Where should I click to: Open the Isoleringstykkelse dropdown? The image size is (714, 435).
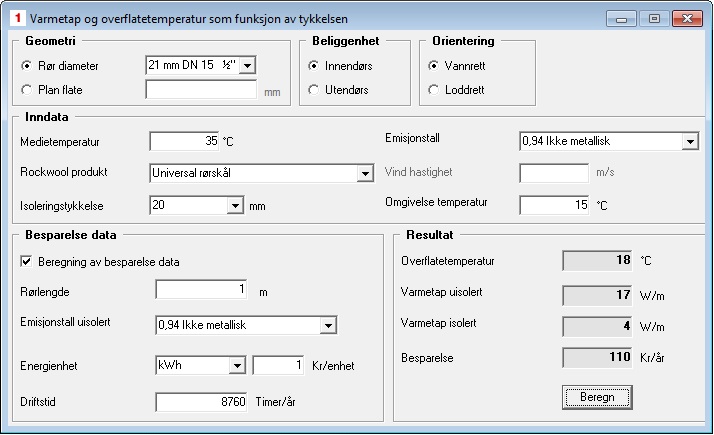[235, 205]
